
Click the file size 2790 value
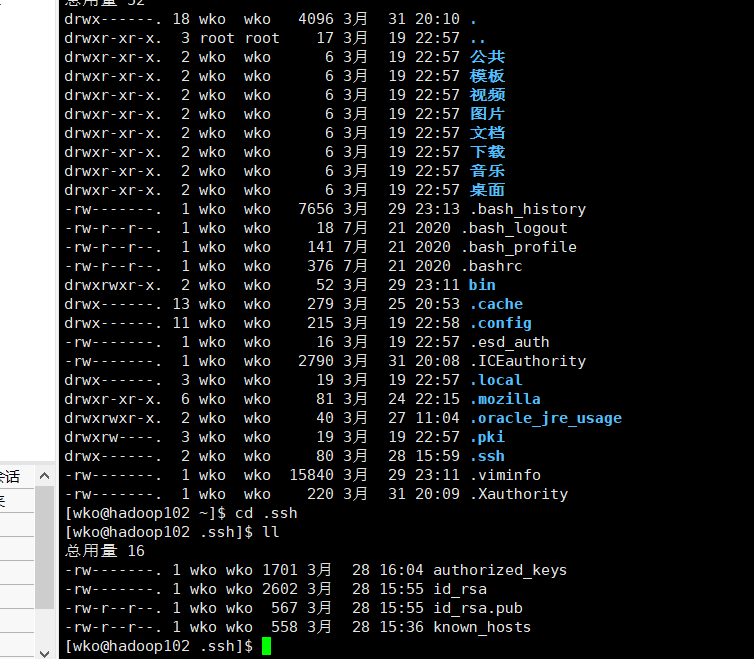tap(316, 361)
